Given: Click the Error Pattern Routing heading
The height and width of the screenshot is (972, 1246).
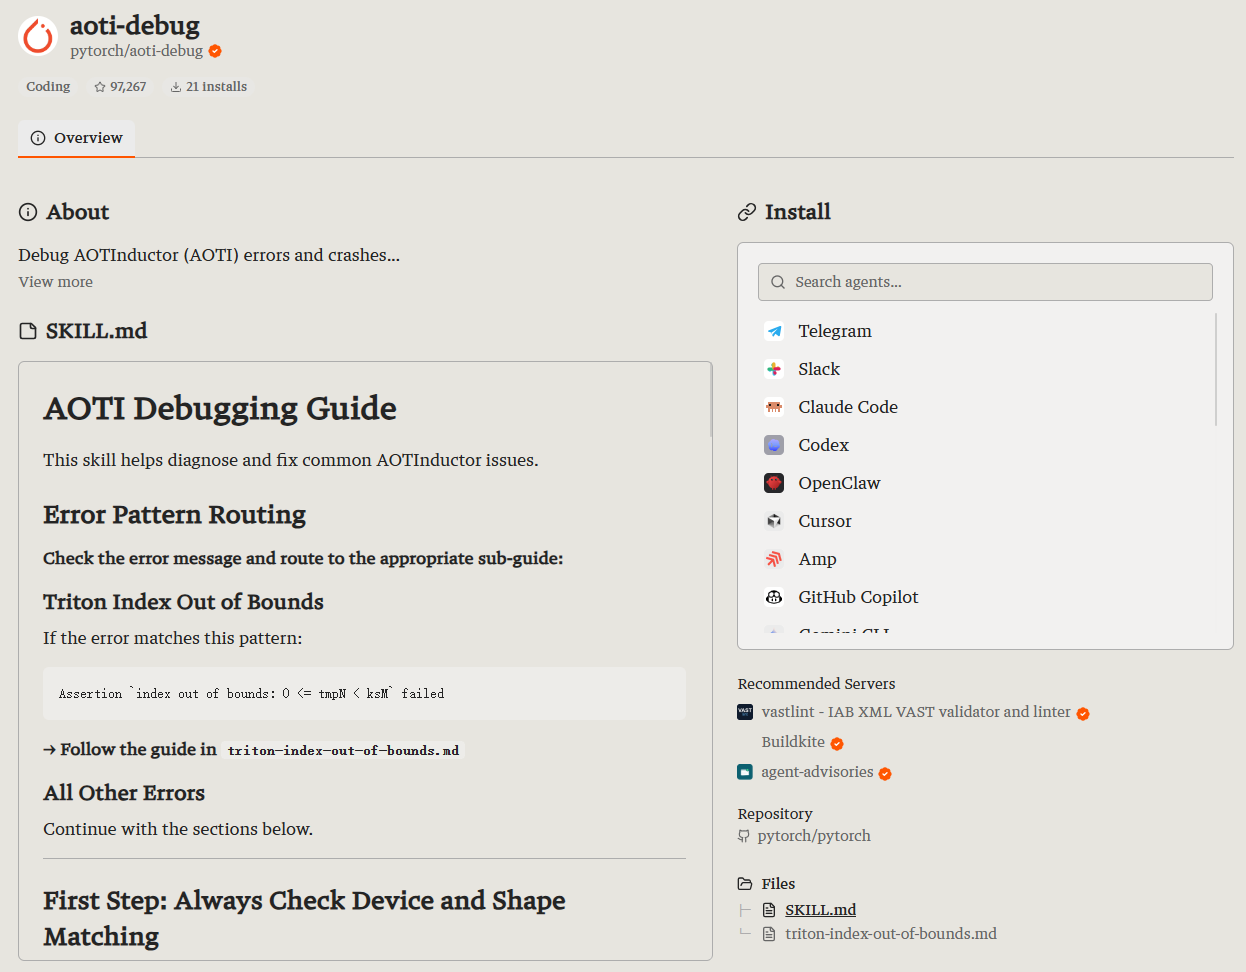Looking at the screenshot, I should coord(174,514).
